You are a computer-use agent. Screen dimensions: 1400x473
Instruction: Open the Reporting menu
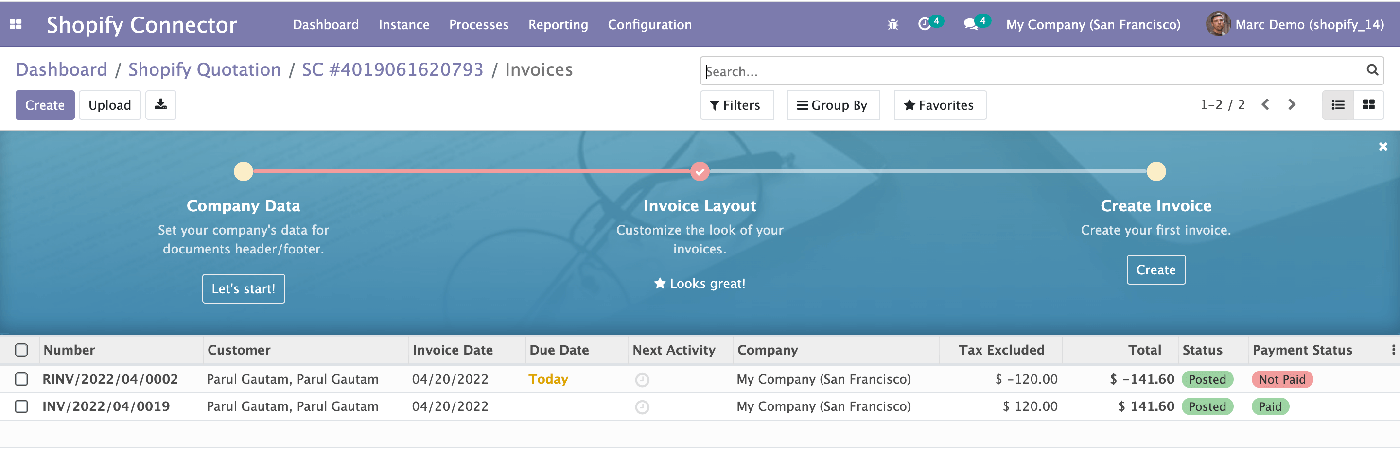click(558, 24)
